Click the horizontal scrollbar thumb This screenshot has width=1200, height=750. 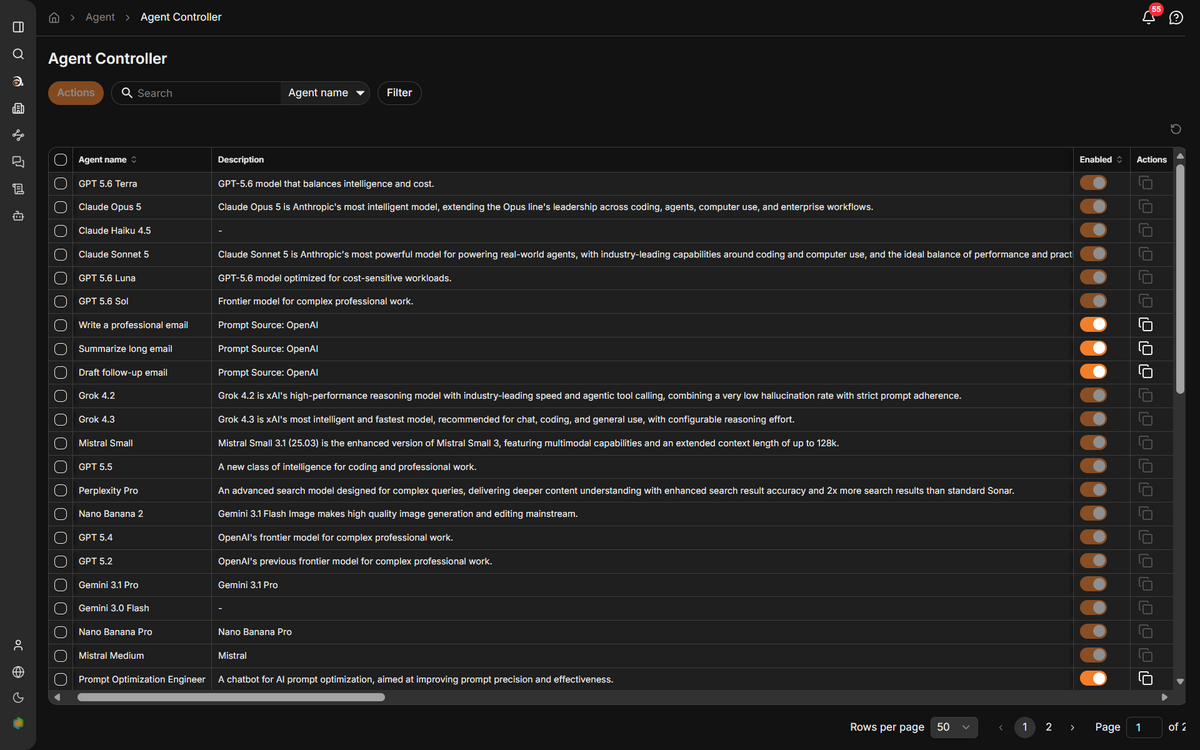231,697
